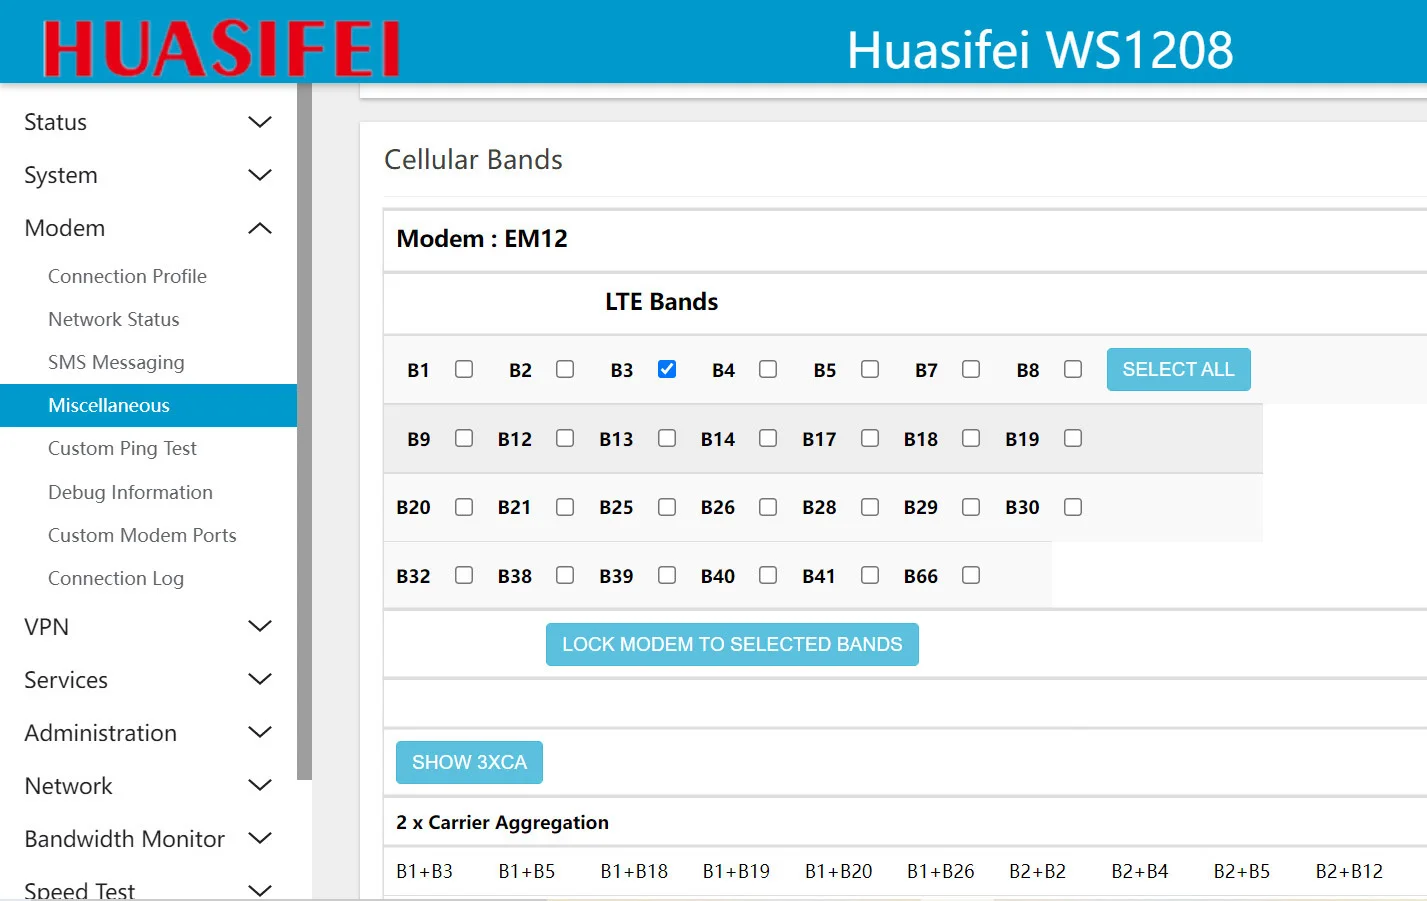
Task: Go to the Network Status page
Action: (113, 319)
